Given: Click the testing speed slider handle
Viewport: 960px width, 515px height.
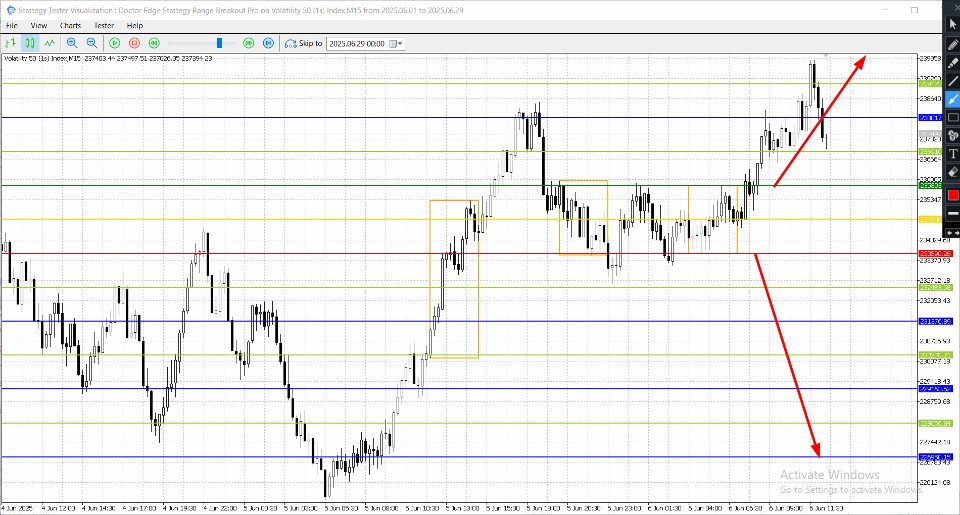Looking at the screenshot, I should [x=219, y=43].
